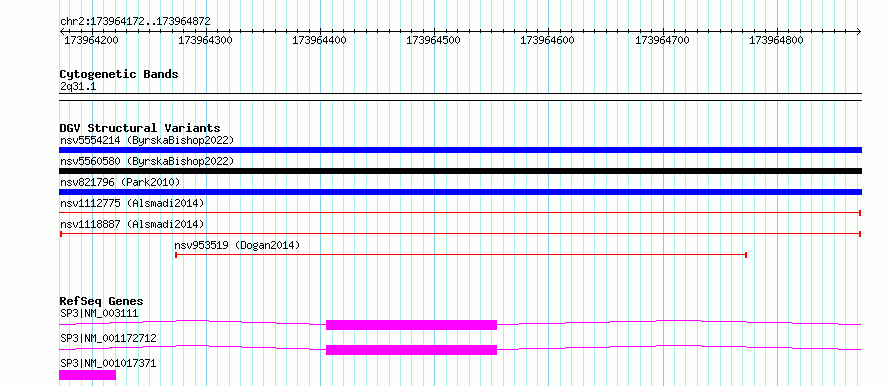Click ruler position 173964600
The image size is (890, 386).
(548, 40)
